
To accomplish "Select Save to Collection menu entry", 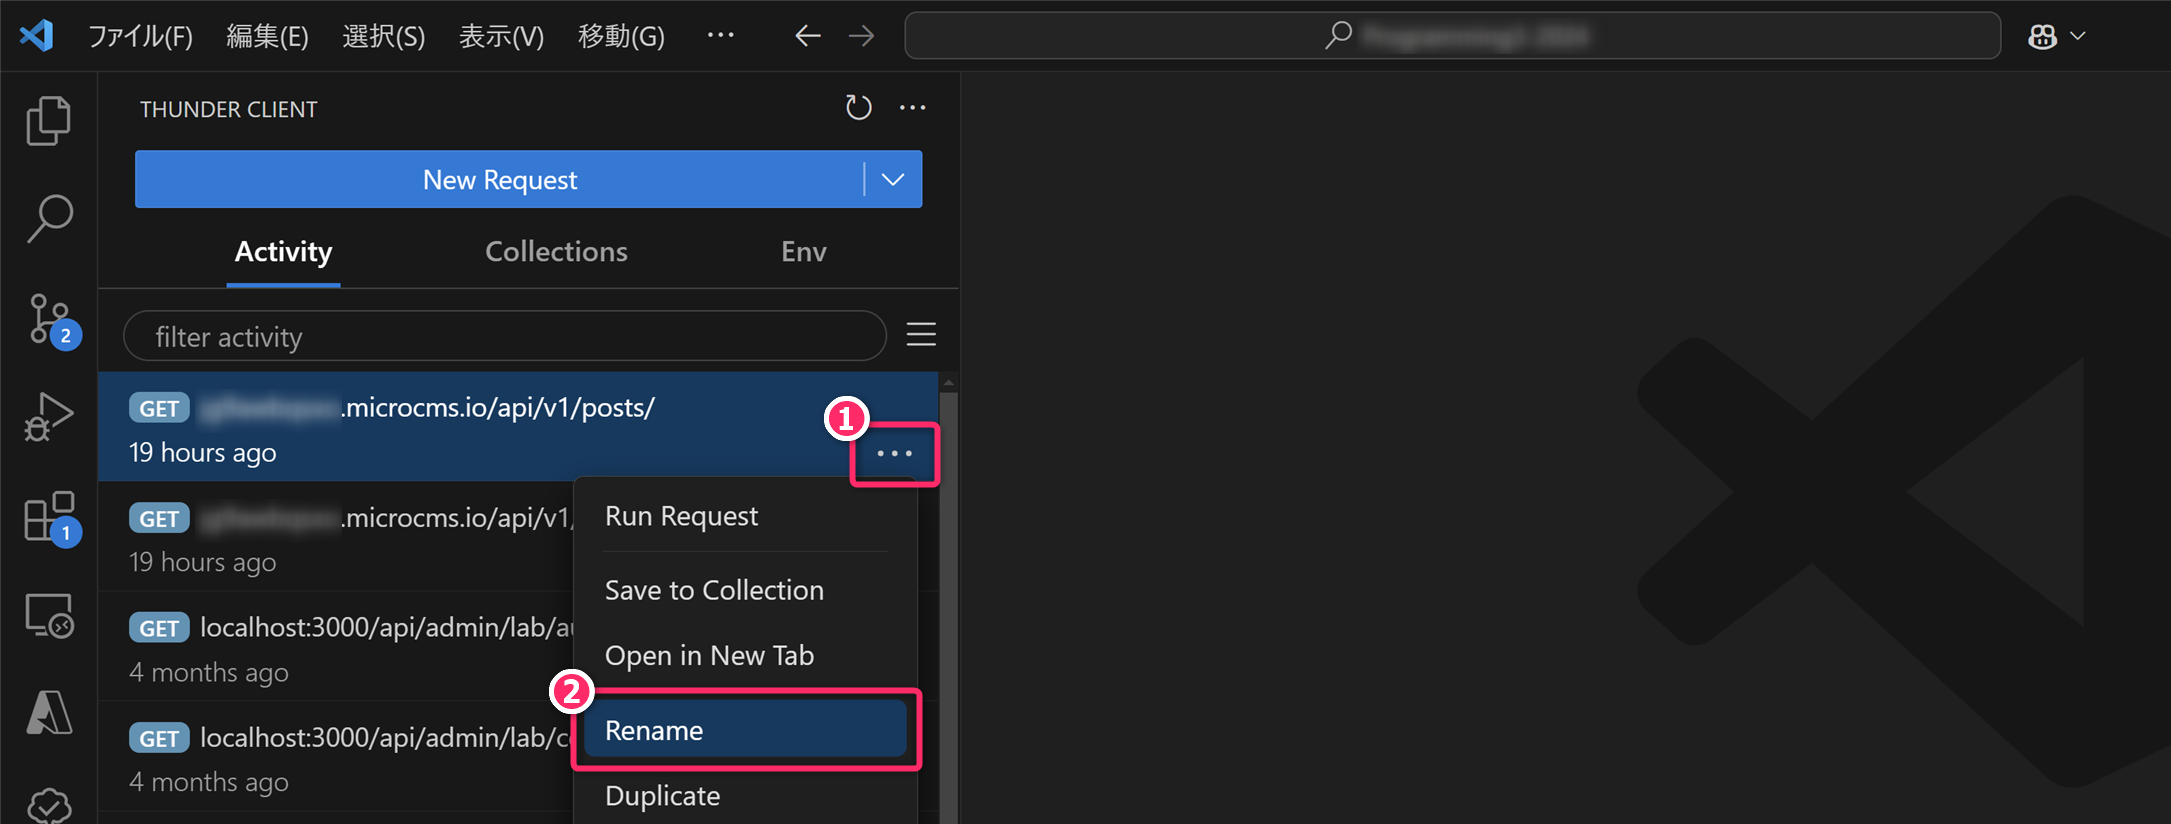I will point(714,591).
